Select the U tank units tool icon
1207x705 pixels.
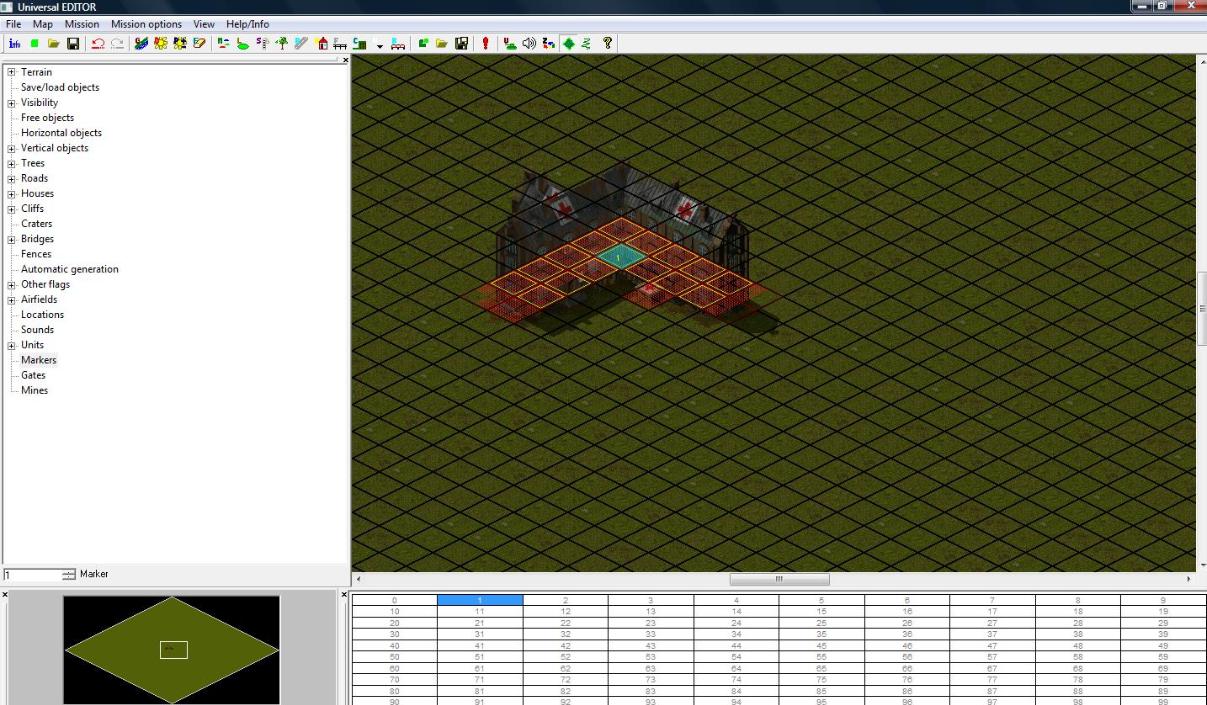511,43
